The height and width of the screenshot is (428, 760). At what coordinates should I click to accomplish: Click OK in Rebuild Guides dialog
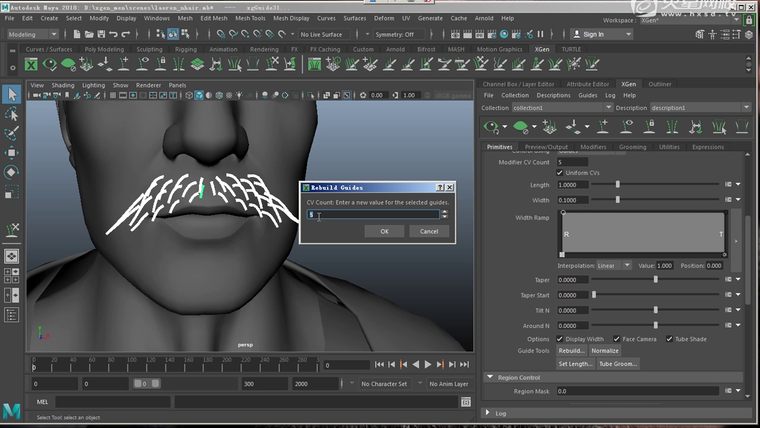pos(384,231)
